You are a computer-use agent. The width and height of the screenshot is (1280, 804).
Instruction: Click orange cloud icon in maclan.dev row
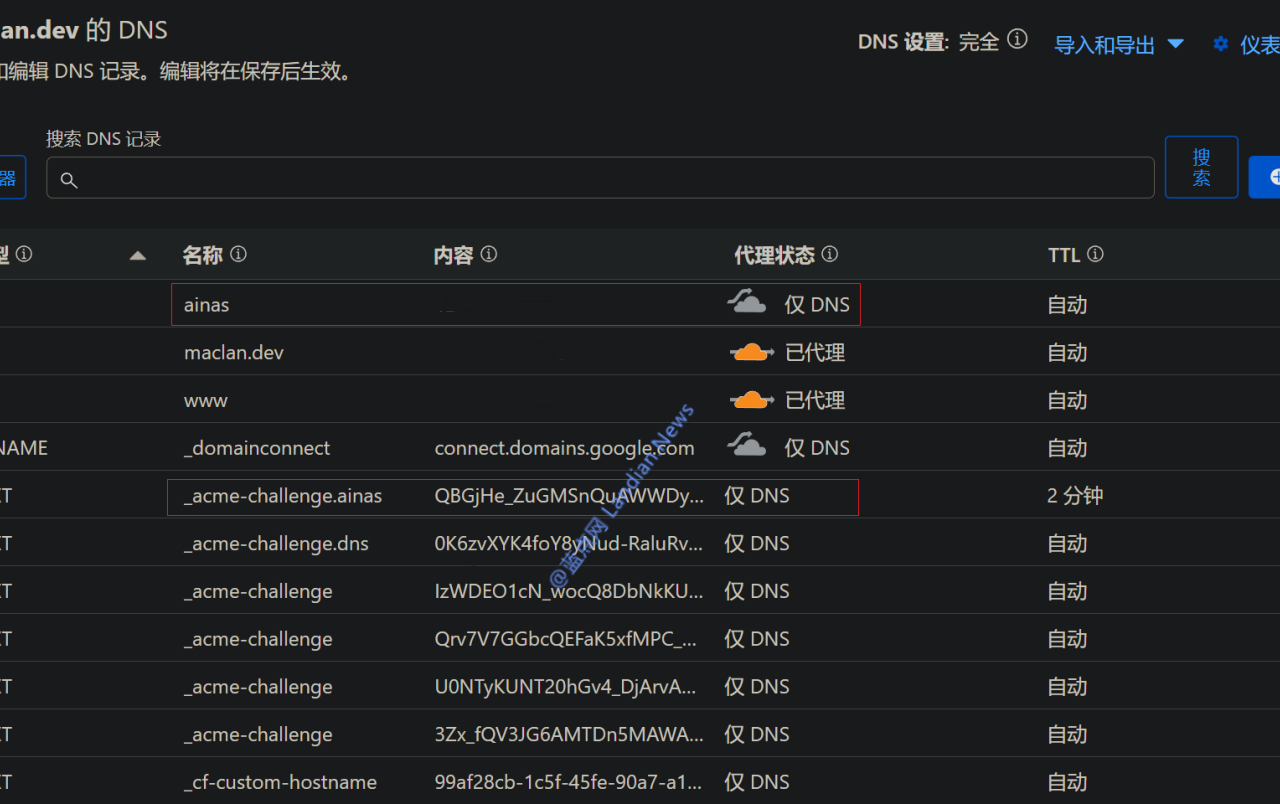pos(752,352)
